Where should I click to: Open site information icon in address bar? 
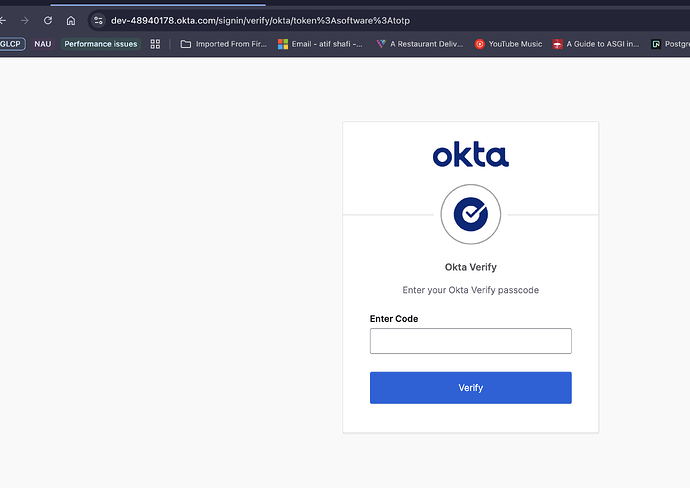point(98,21)
